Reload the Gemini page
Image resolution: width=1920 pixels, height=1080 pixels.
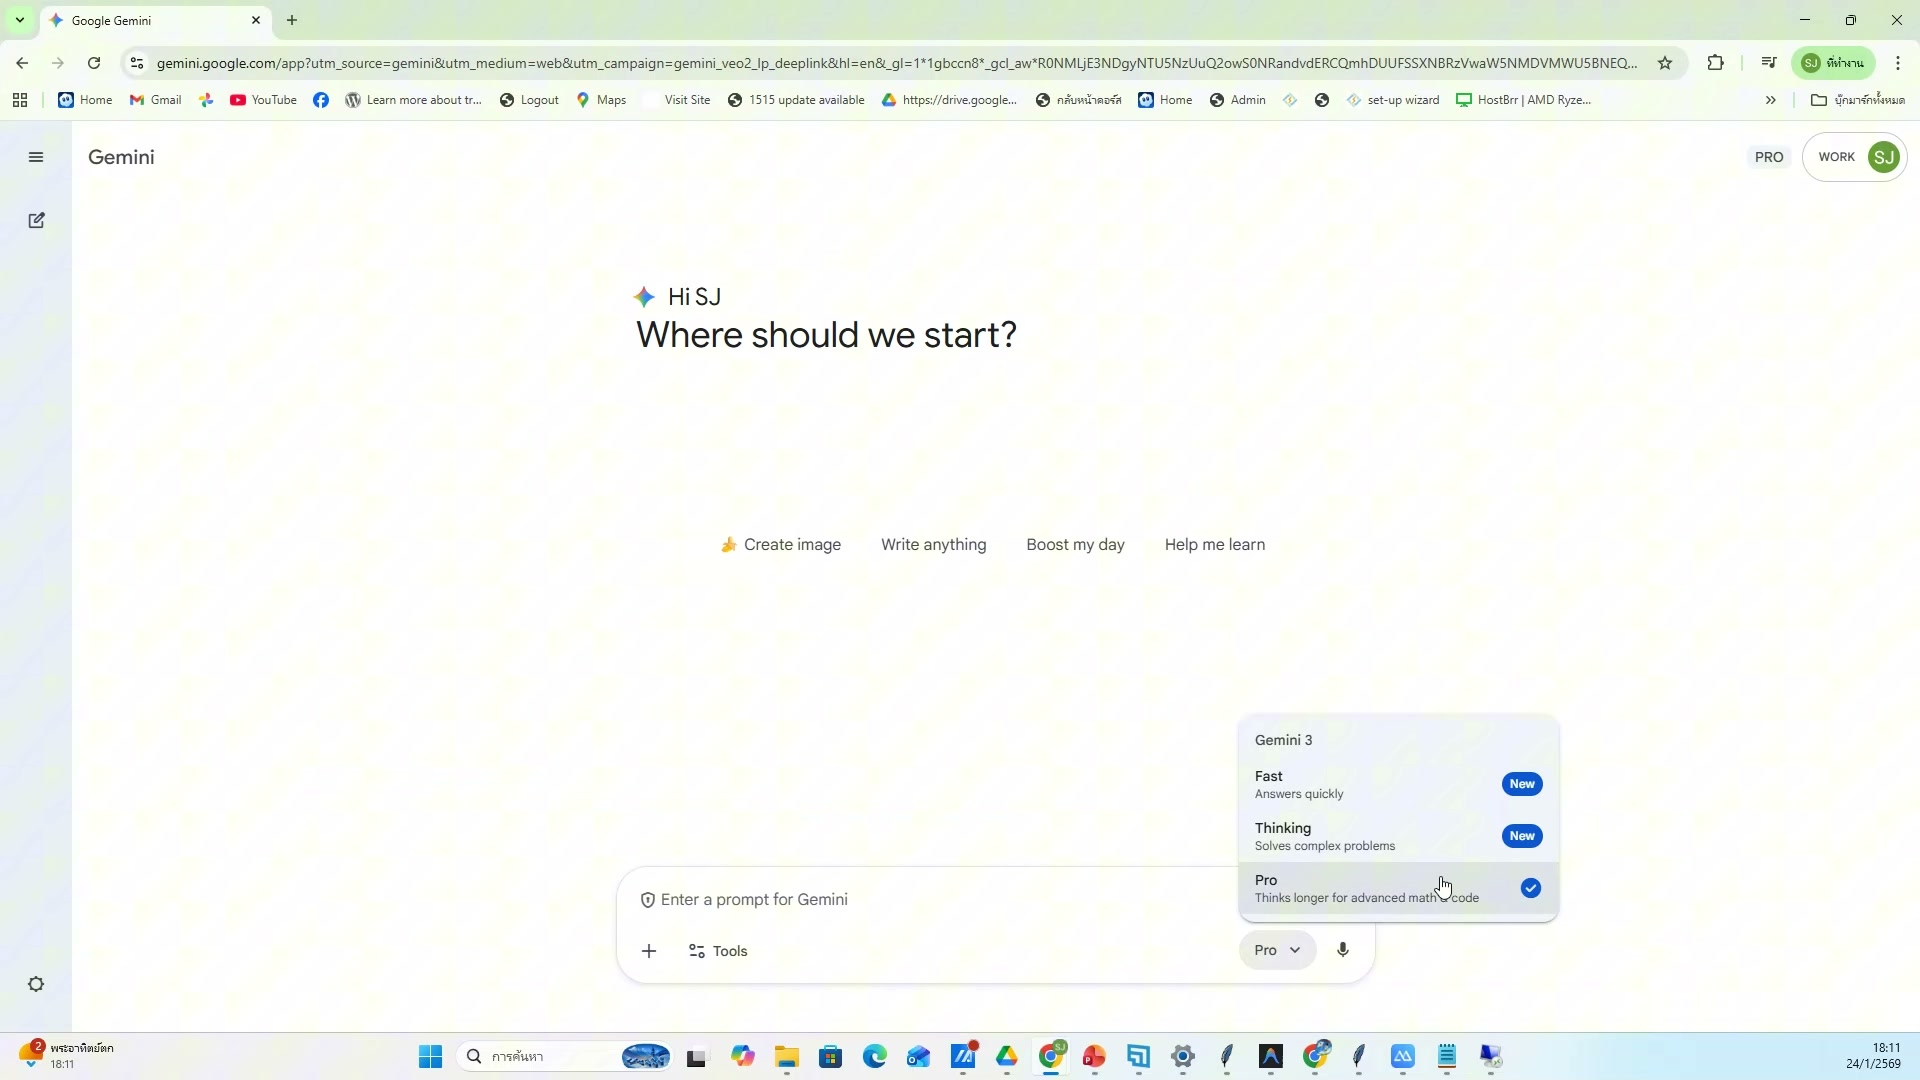(94, 63)
